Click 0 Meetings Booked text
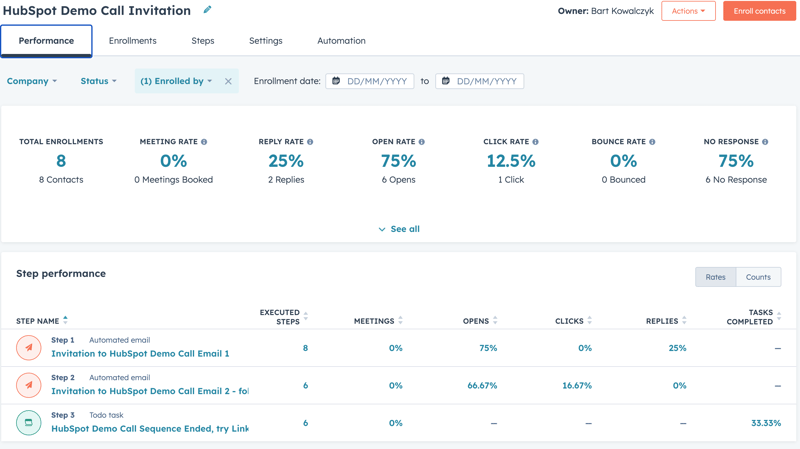Viewport: 800px width, 449px height. [x=173, y=180]
